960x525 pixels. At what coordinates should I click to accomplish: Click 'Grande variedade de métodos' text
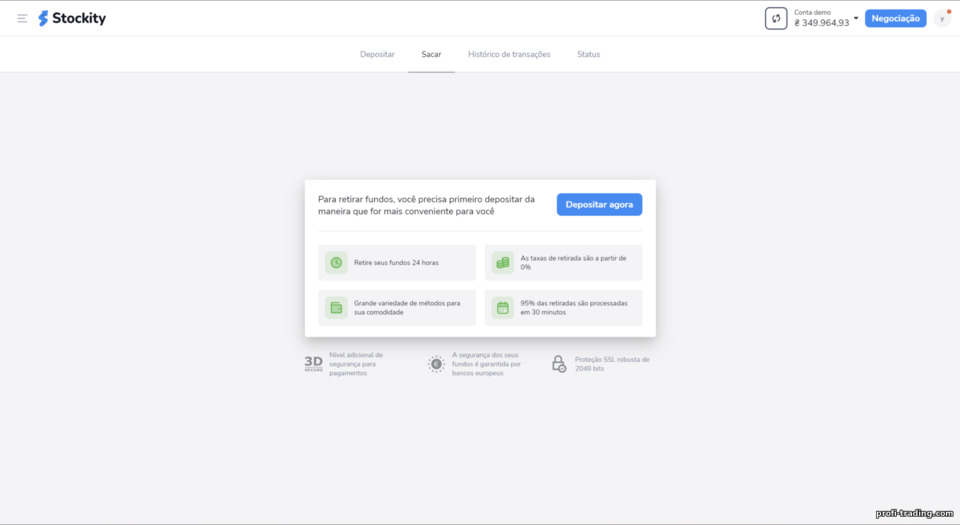pyautogui.click(x=407, y=308)
